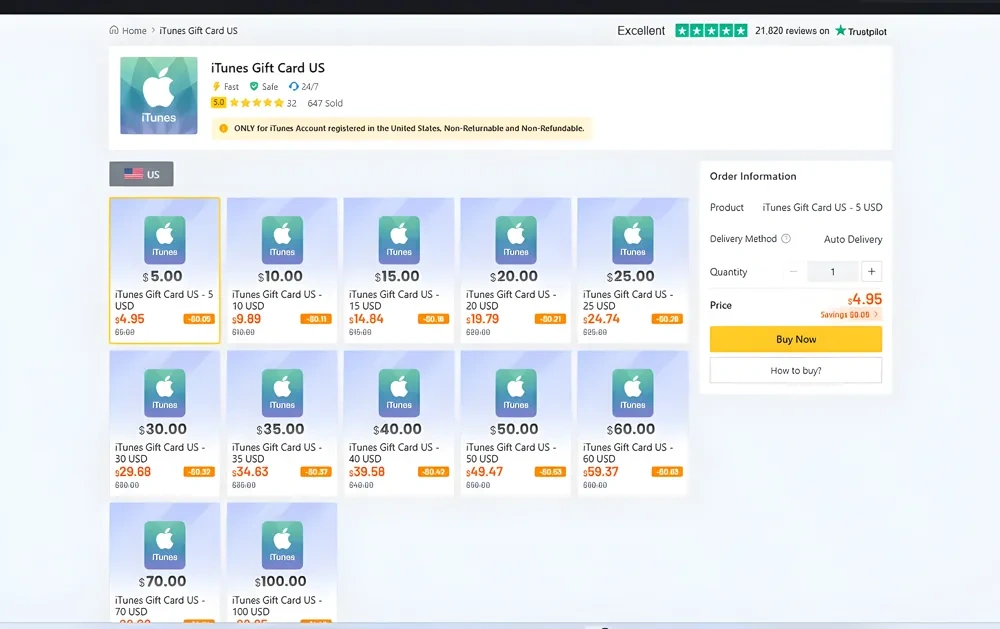Select the $50.00 iTunes gift card
Screen dimensions: 1000x629
pyautogui.click(x=515, y=423)
